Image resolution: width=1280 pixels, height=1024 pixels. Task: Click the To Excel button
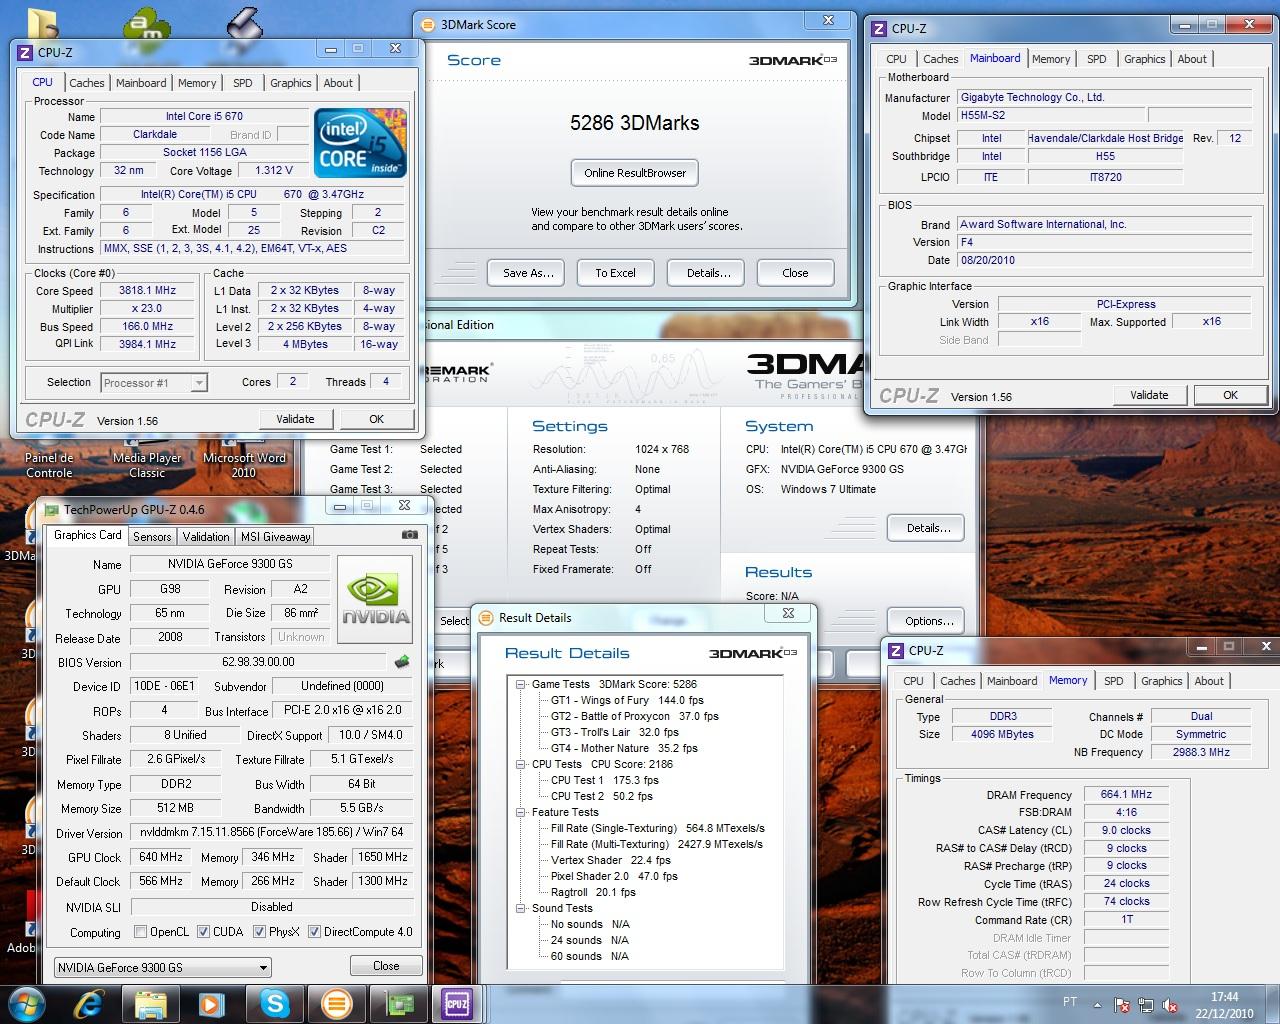tap(615, 273)
